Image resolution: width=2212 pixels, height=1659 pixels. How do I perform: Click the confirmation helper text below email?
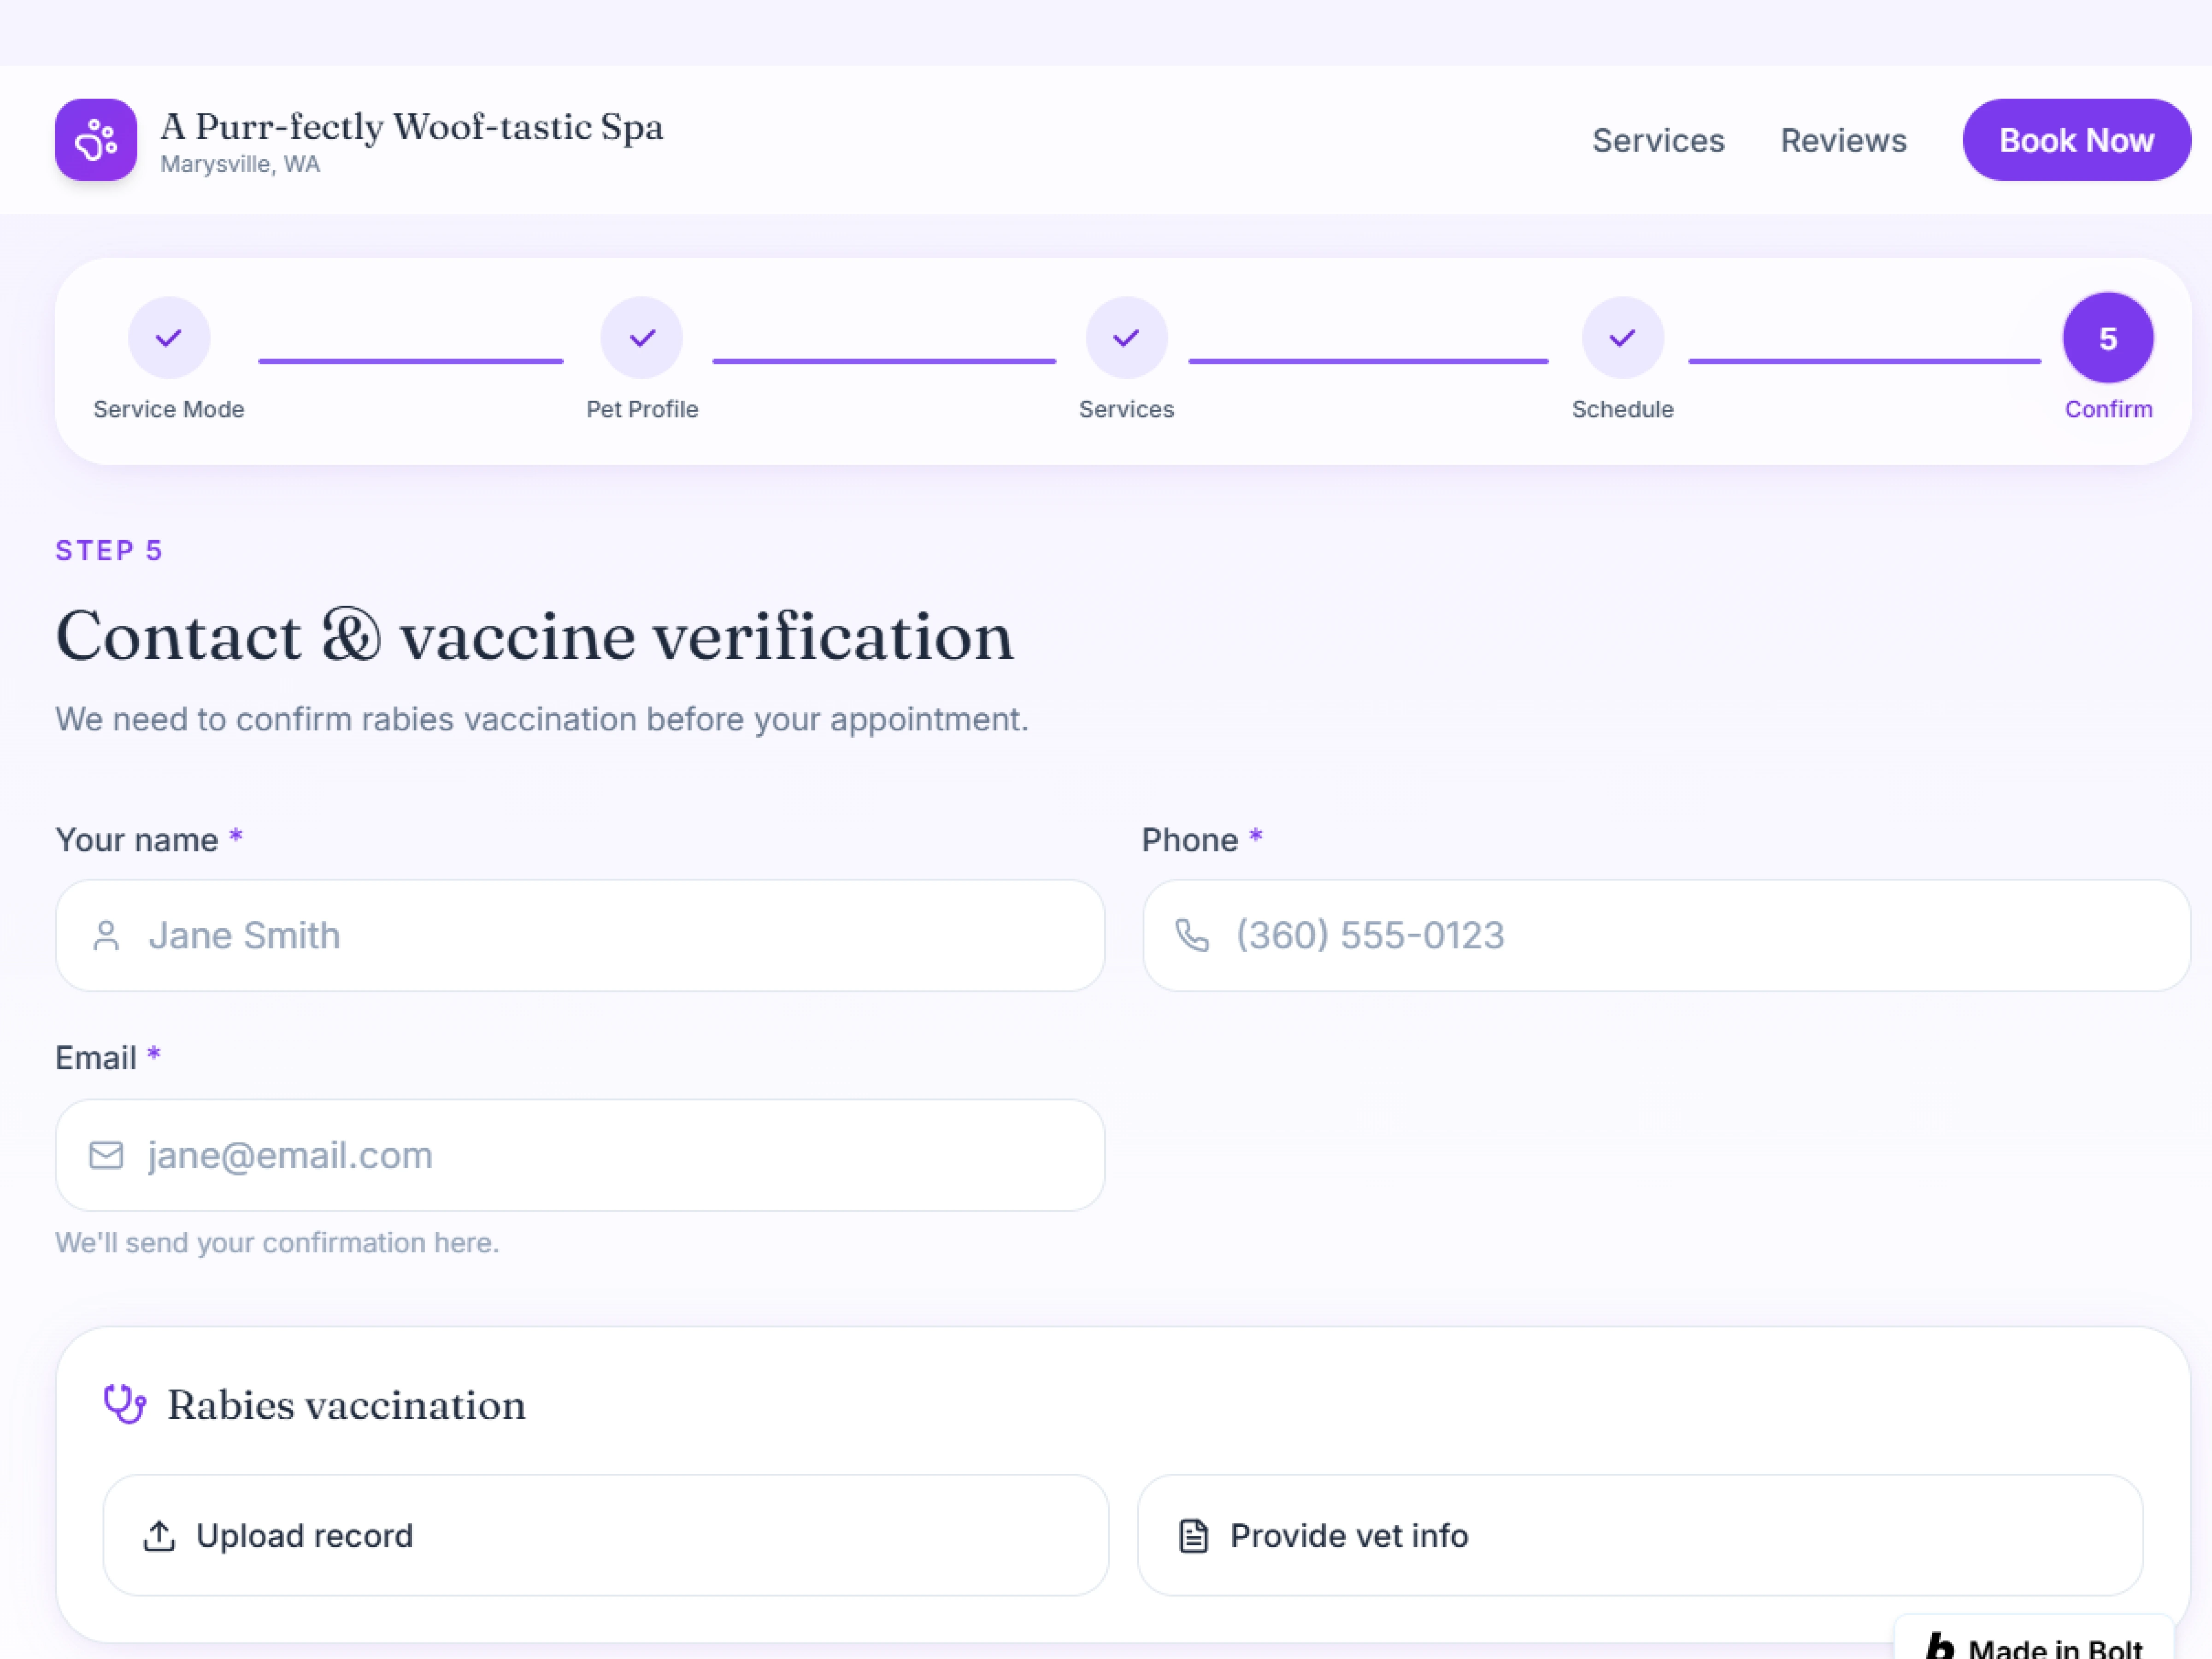277,1242
